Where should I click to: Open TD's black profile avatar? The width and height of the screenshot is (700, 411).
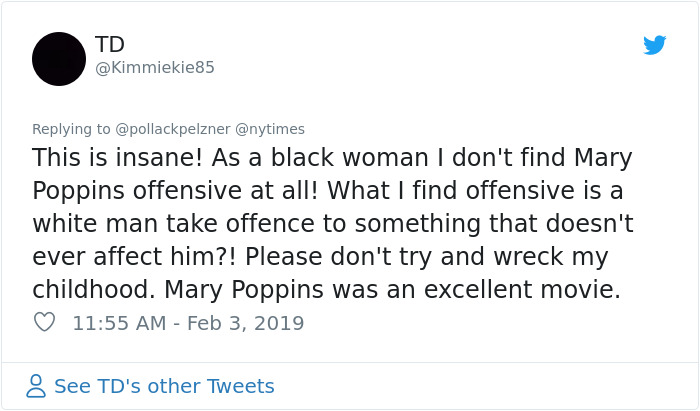(59, 58)
